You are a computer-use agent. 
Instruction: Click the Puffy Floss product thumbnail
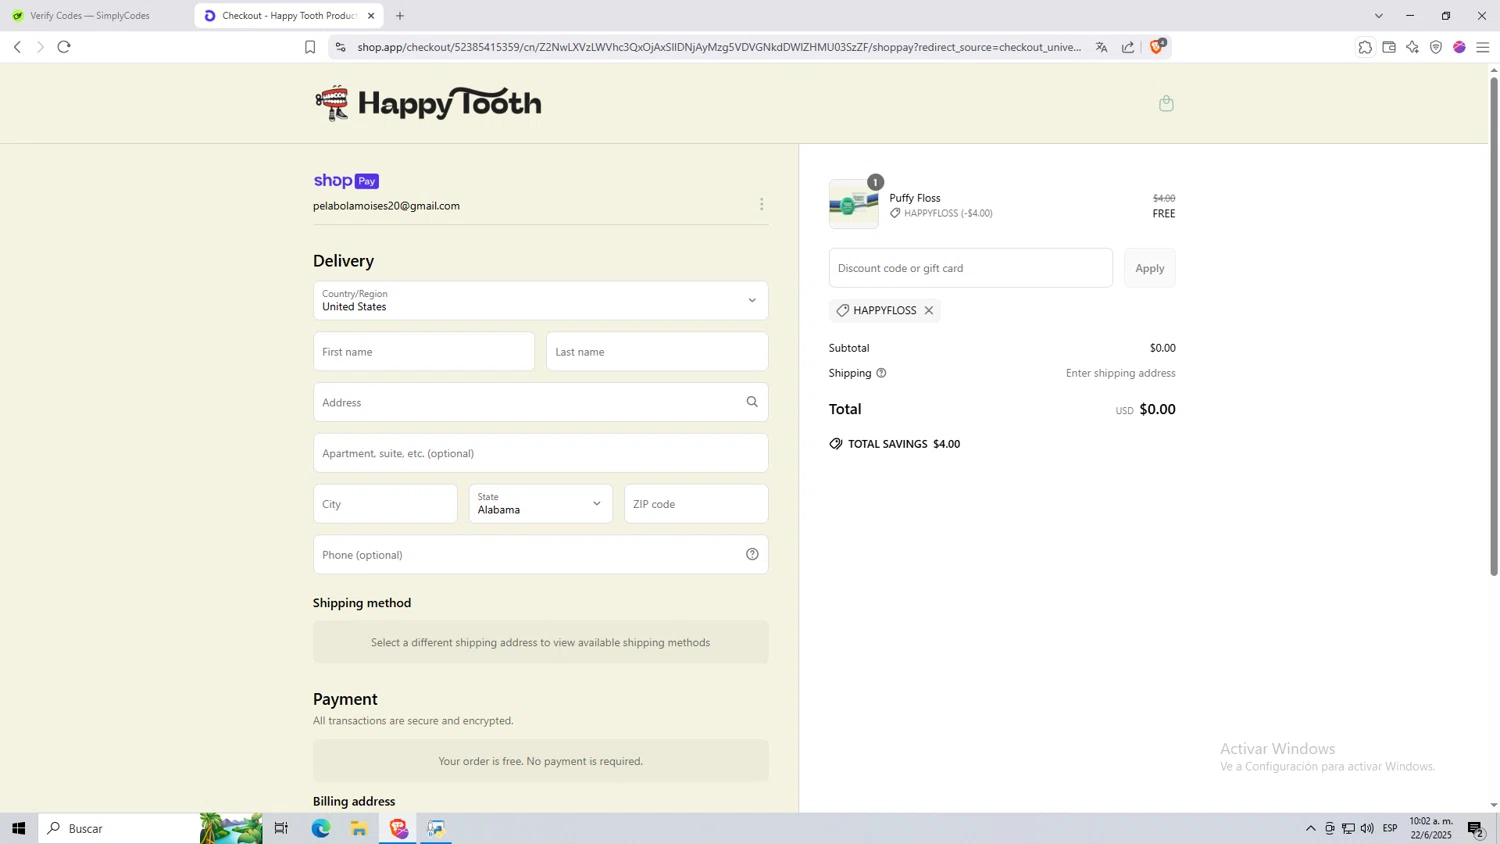click(854, 204)
